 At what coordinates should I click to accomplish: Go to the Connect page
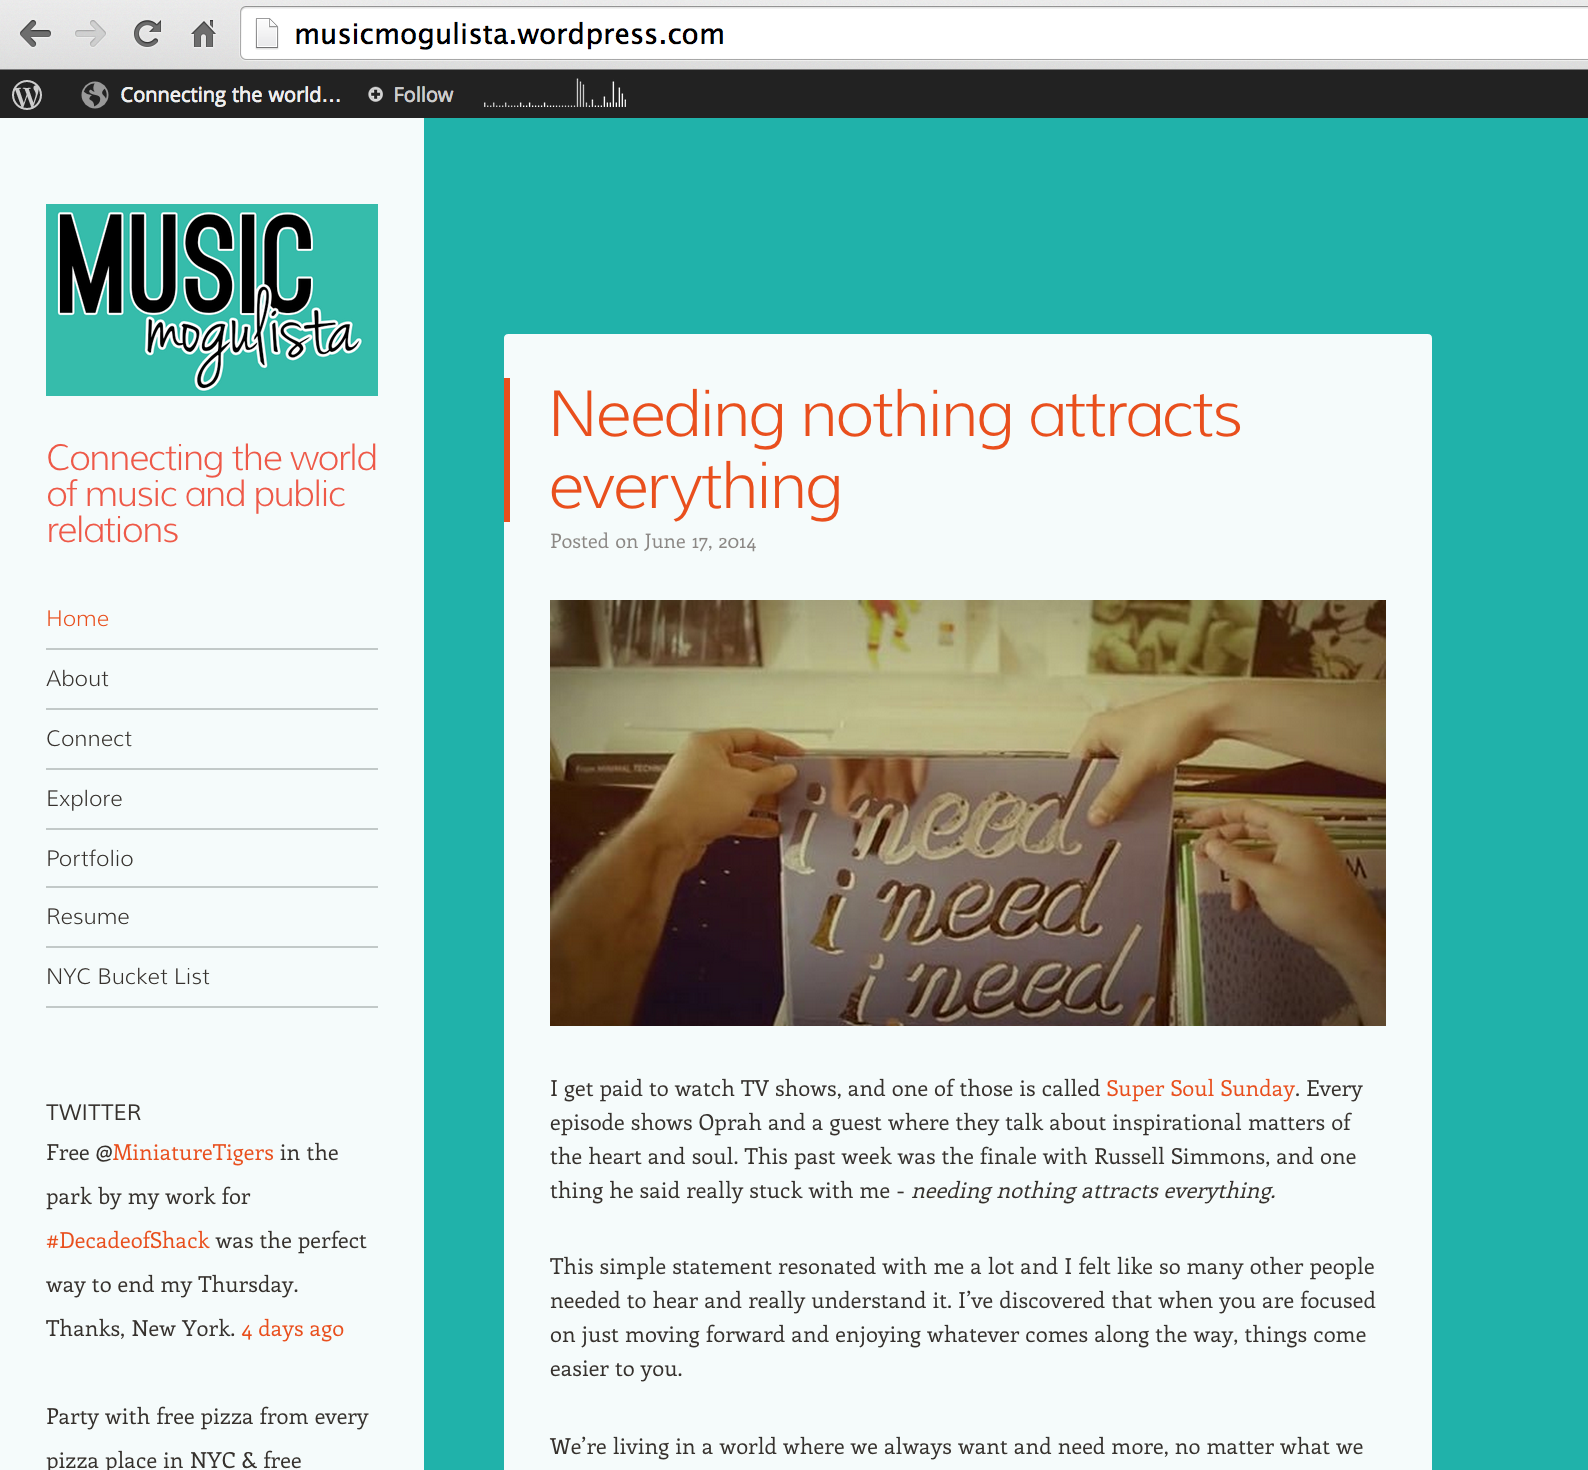point(89,739)
